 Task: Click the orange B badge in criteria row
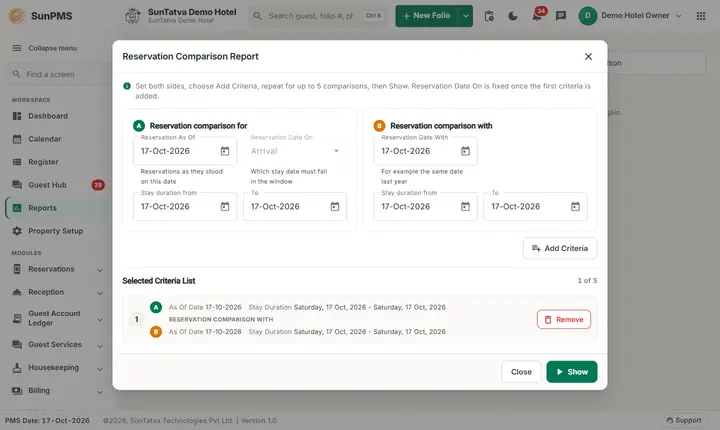click(x=156, y=332)
